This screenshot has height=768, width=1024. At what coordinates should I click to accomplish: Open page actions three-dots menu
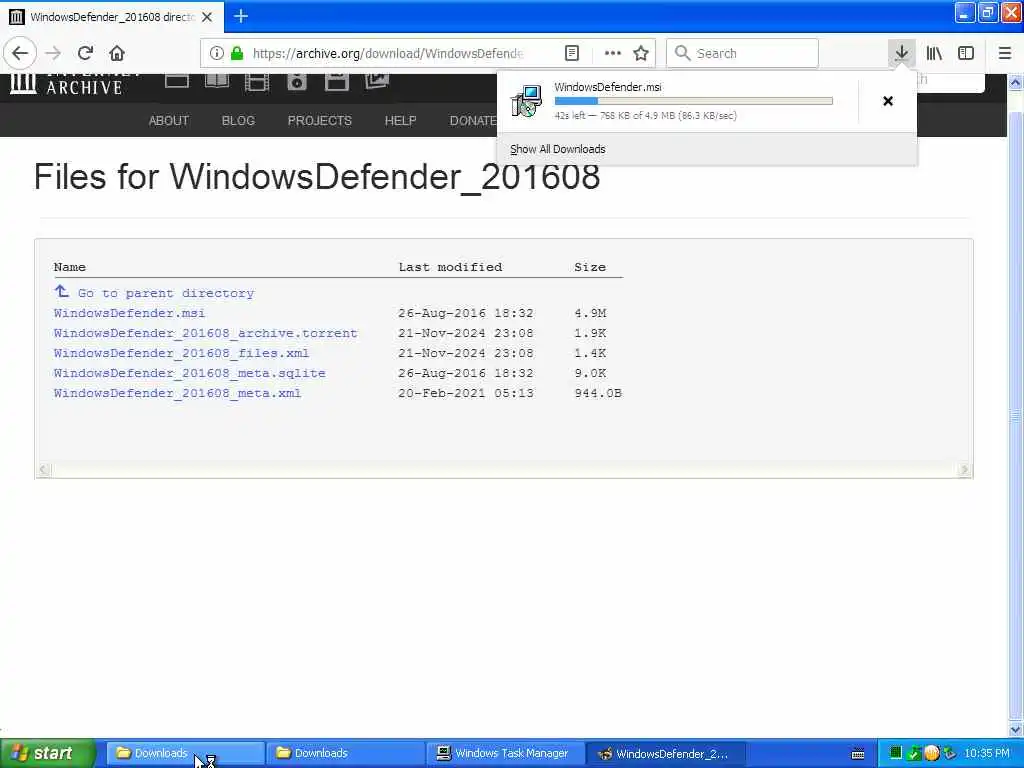point(613,53)
